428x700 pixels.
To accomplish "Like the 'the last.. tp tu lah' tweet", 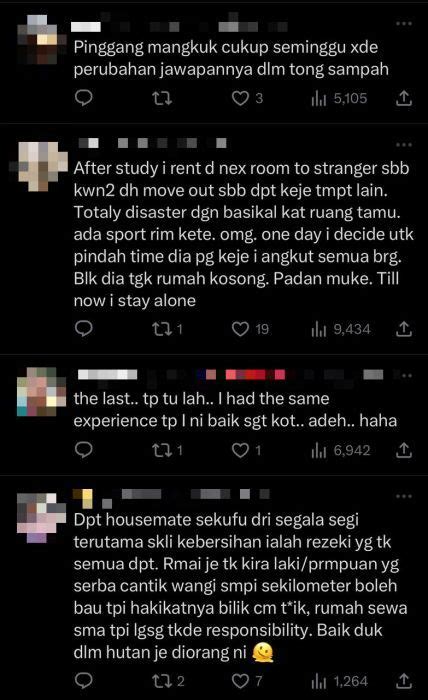I will point(246,450).
